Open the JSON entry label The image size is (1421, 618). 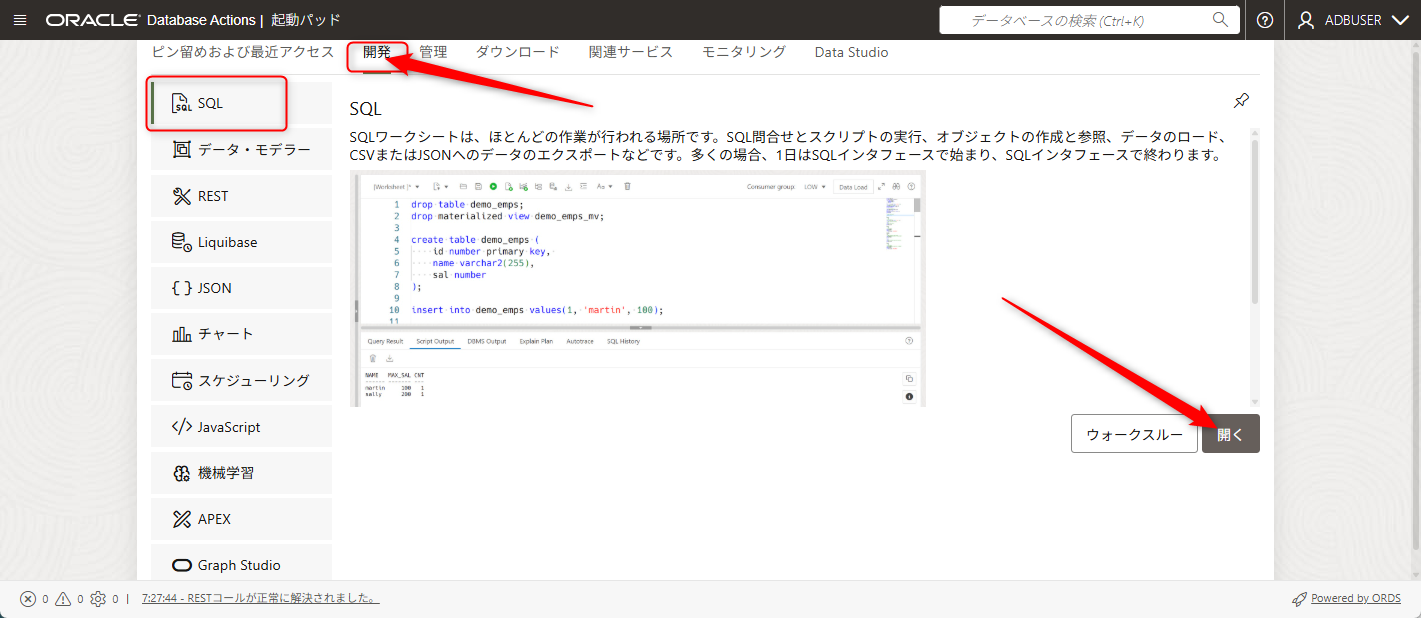click(214, 288)
